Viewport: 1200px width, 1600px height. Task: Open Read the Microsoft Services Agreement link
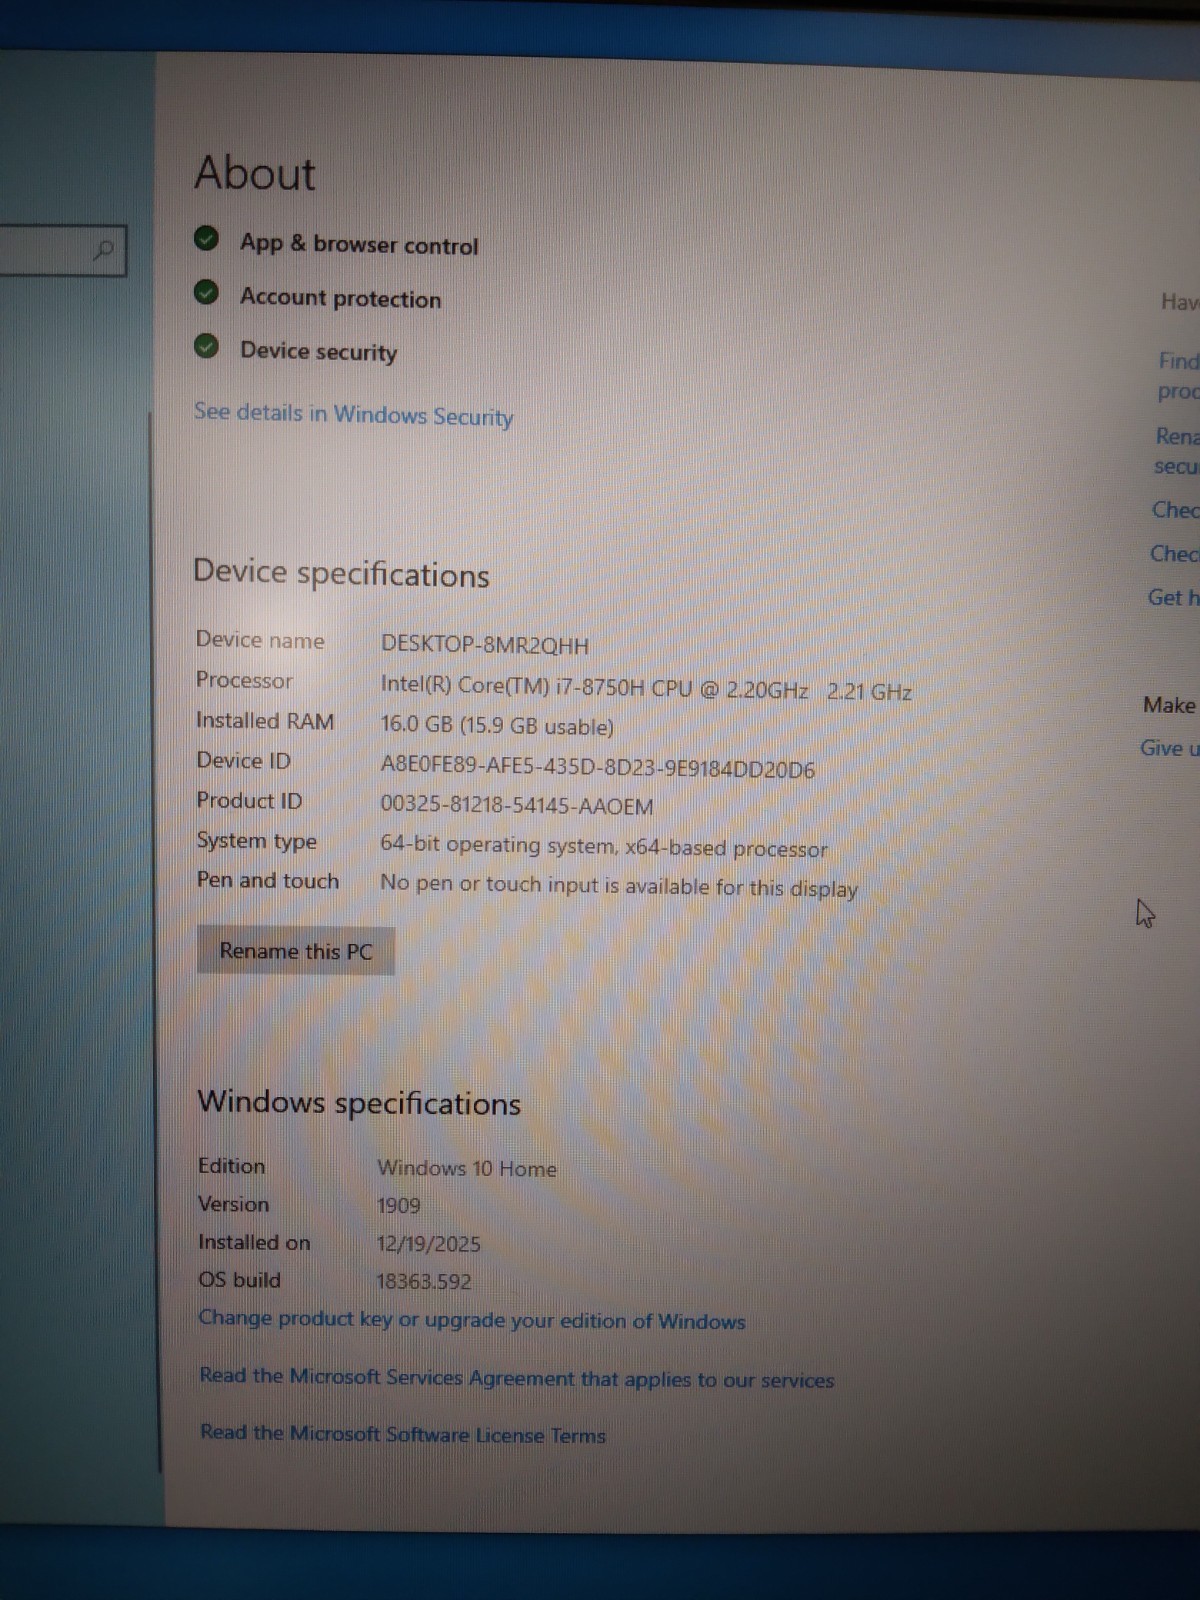(x=517, y=1378)
